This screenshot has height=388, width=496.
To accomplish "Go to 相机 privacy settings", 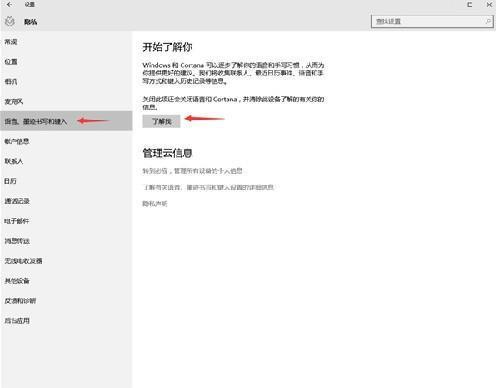I will pyautogui.click(x=11, y=82).
